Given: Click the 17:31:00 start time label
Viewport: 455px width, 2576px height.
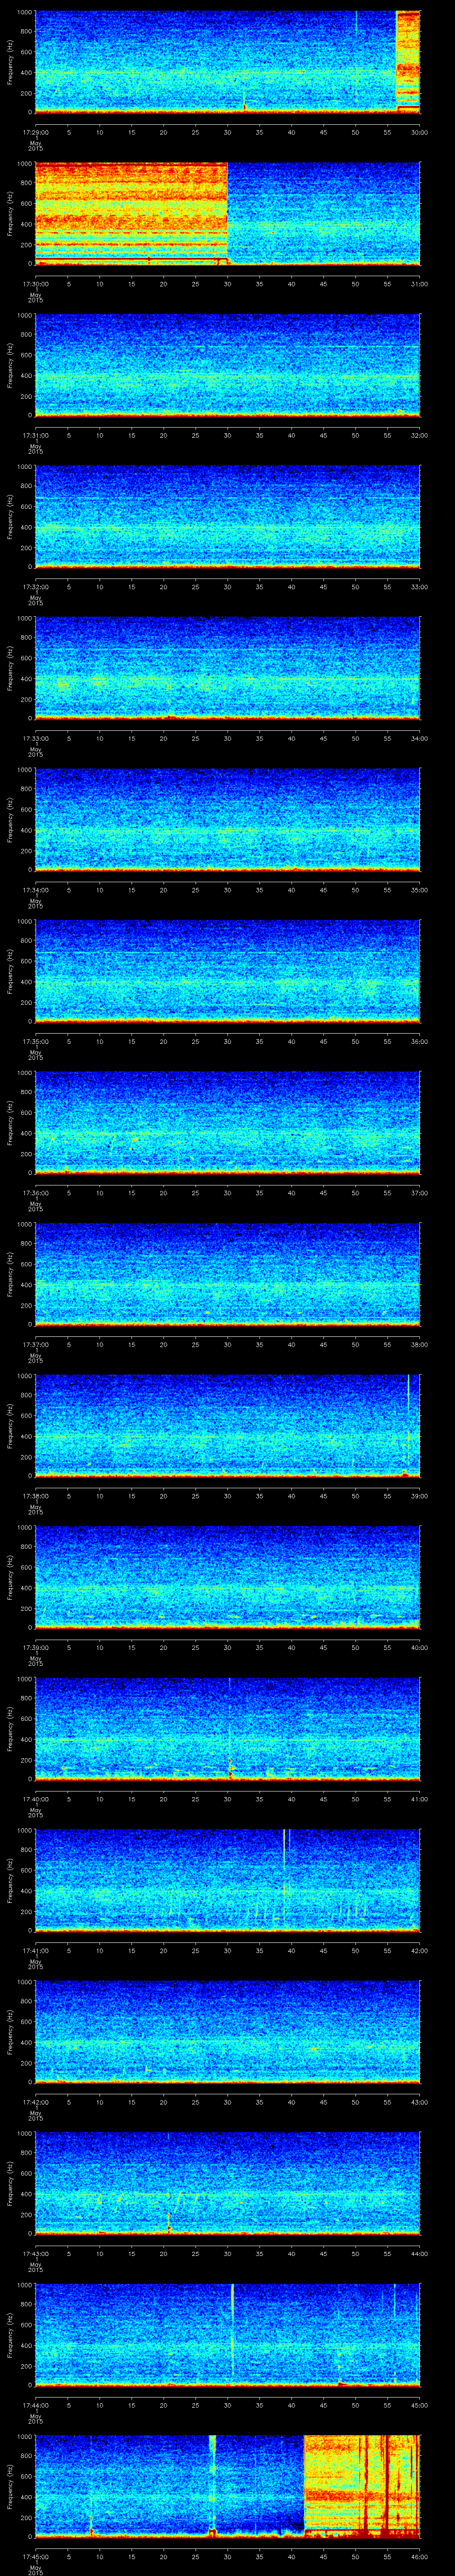Looking at the screenshot, I should click(35, 435).
